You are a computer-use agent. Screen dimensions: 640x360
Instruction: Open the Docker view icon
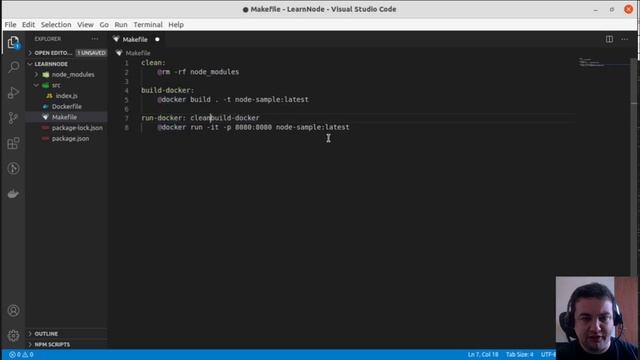point(13,193)
